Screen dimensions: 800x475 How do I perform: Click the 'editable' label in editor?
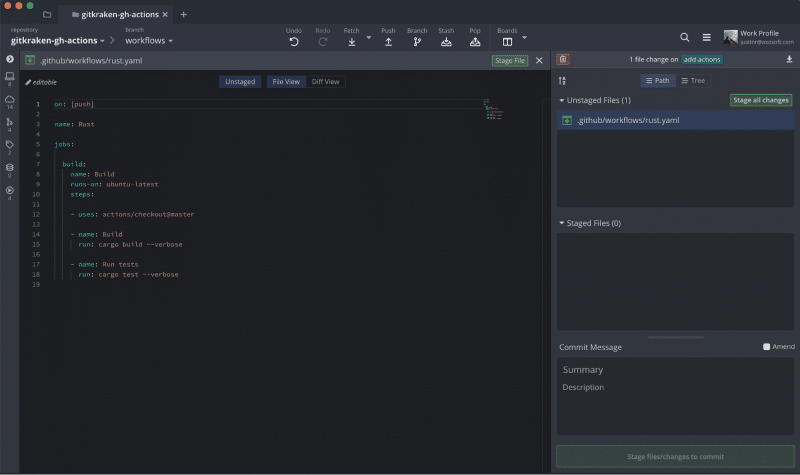point(41,82)
